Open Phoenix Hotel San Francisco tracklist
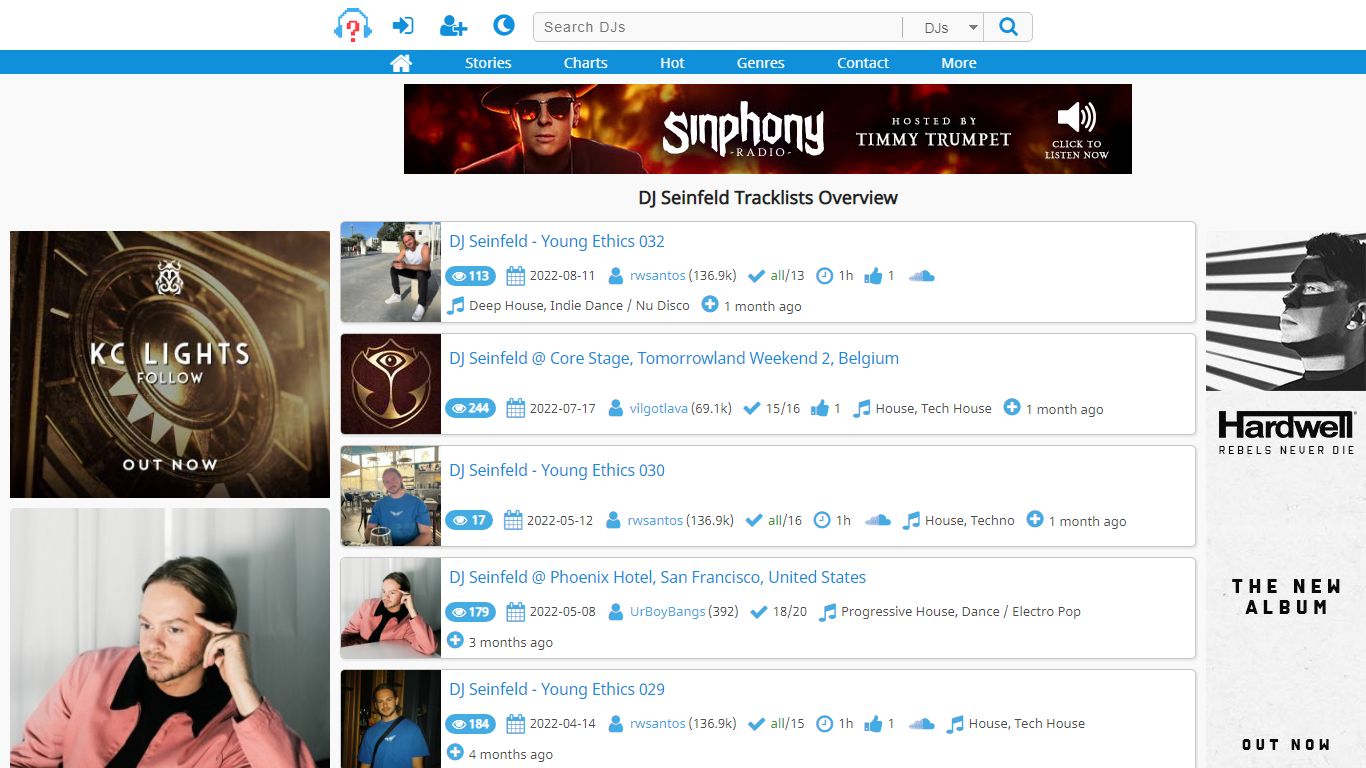Screen dimensions: 1366x768 (x=657, y=577)
